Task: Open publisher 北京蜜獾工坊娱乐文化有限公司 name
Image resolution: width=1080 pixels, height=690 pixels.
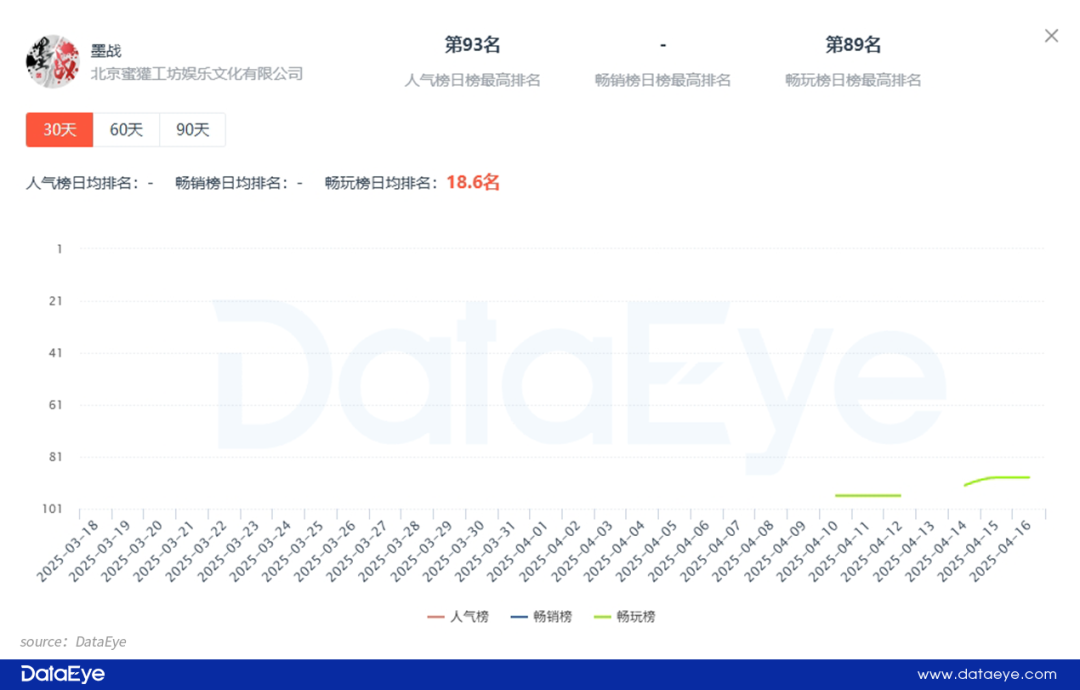Action: tap(197, 74)
